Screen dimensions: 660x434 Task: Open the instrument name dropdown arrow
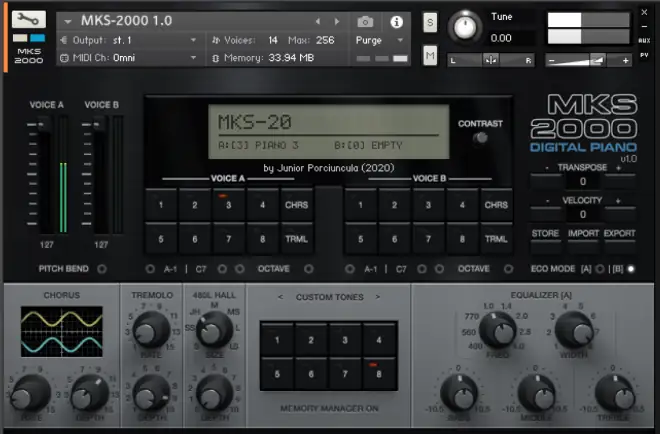tap(68, 21)
